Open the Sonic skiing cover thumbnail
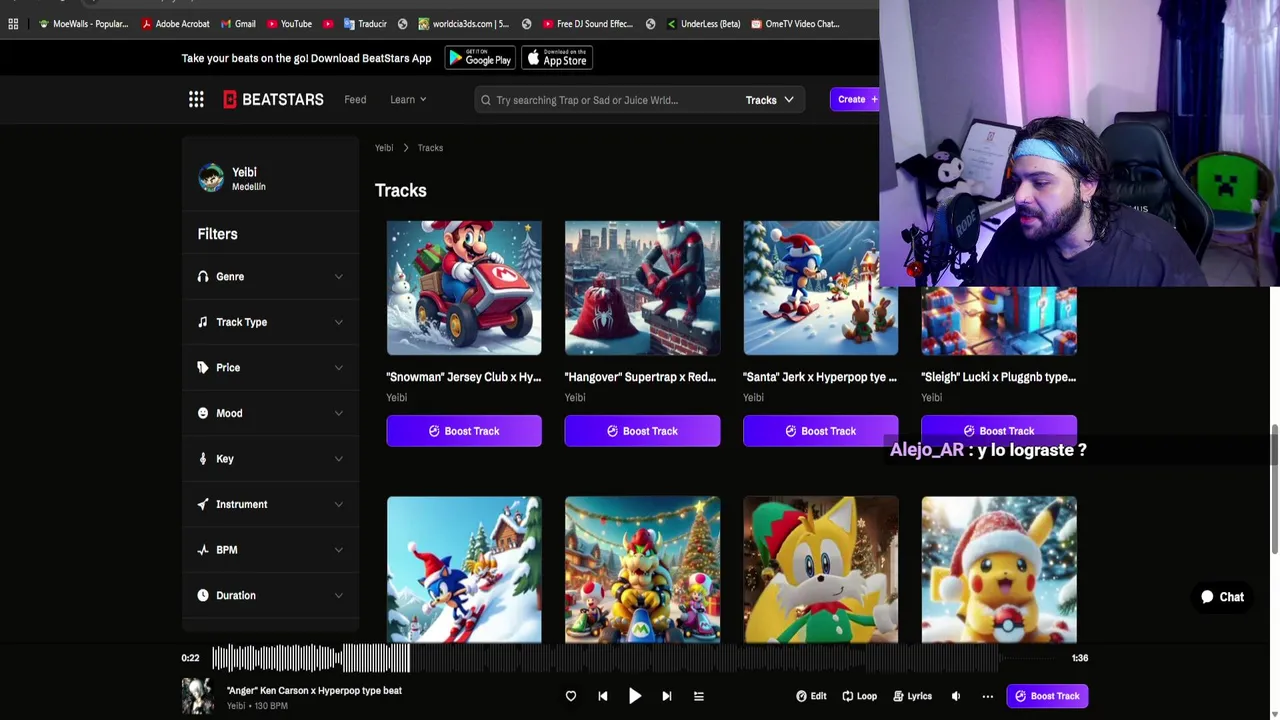Viewport: 1280px width, 720px height. click(x=464, y=570)
